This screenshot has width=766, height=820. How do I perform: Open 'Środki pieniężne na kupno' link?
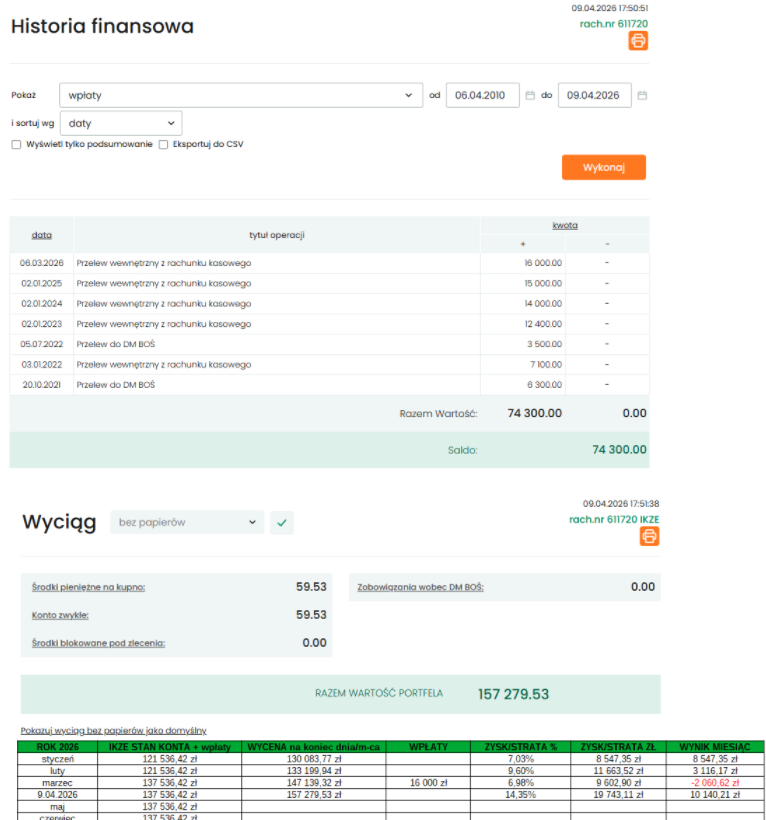pyautogui.click(x=88, y=587)
